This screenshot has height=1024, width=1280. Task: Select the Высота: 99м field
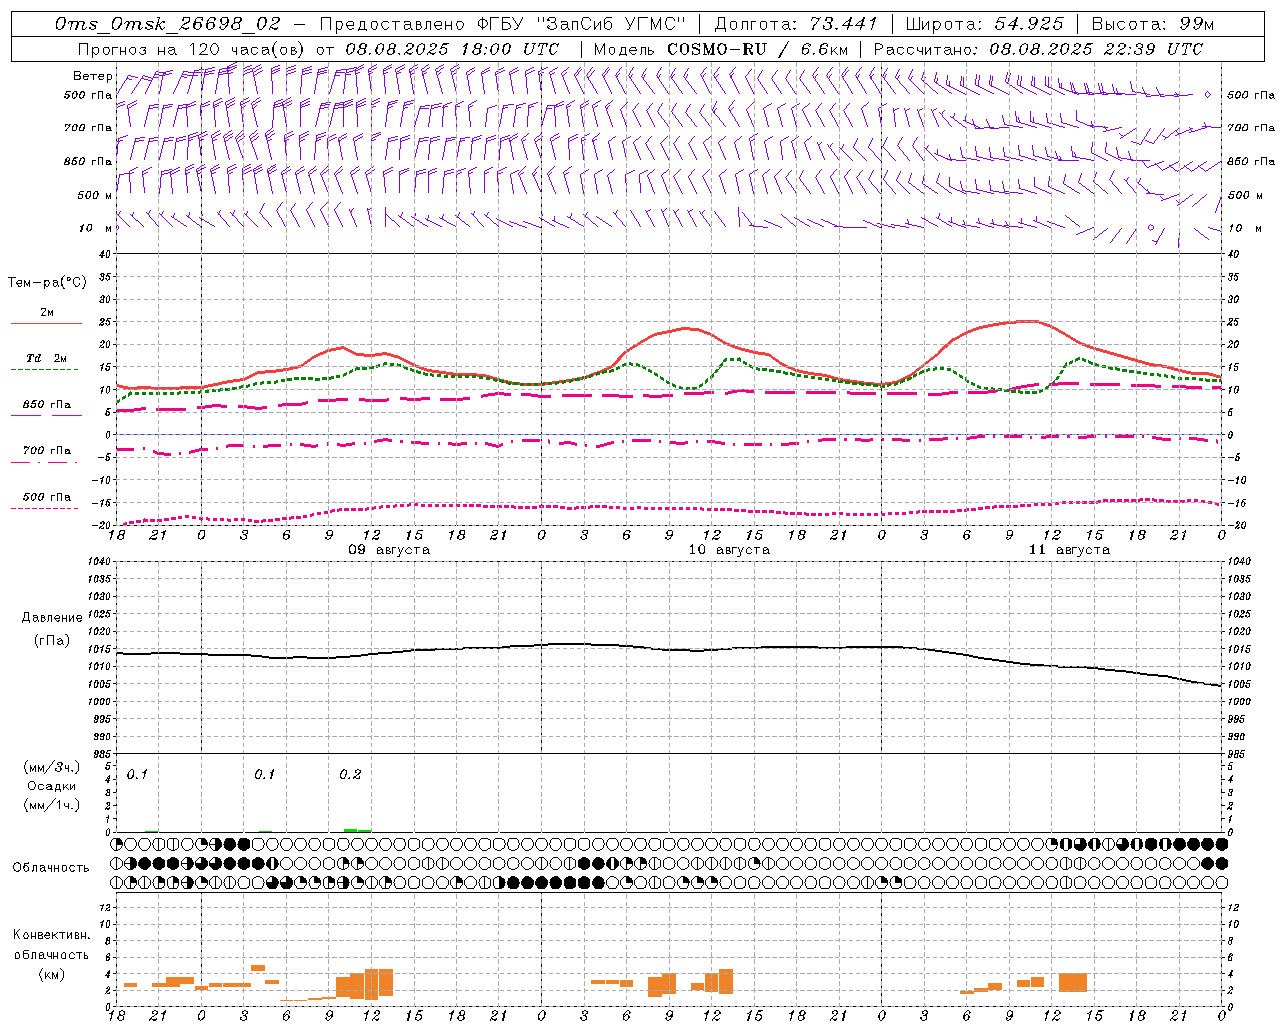[1153, 24]
